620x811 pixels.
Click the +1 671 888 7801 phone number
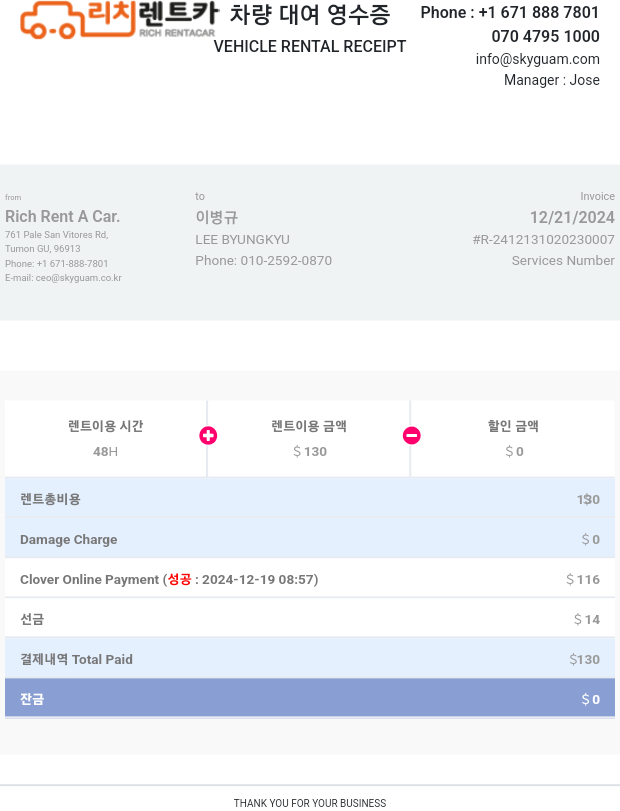pyautogui.click(x=538, y=13)
